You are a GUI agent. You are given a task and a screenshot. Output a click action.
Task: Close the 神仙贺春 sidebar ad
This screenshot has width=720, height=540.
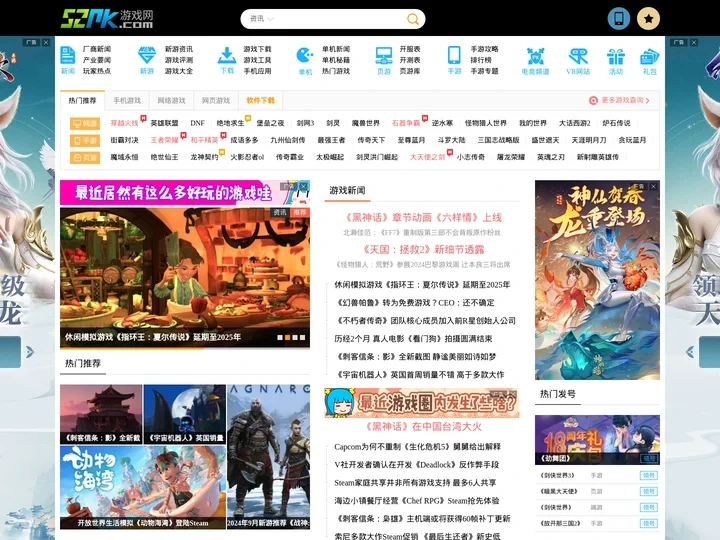pos(653,186)
